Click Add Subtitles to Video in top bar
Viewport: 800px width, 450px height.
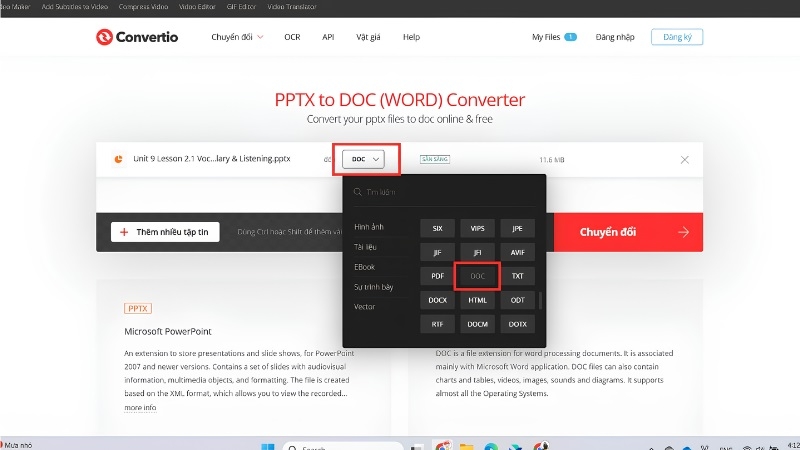click(x=74, y=7)
